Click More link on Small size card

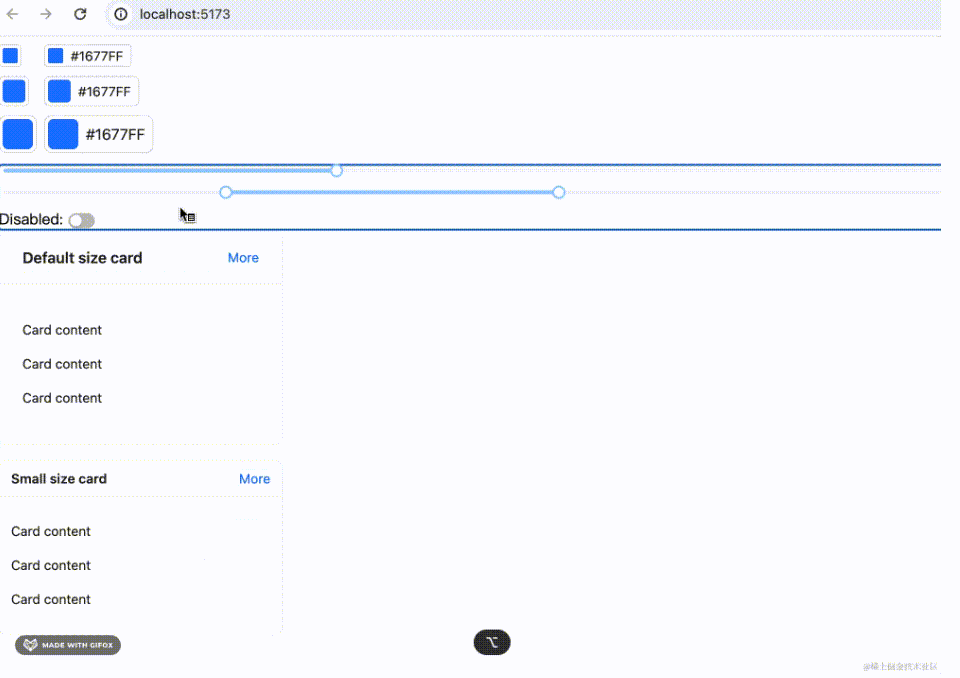254,479
